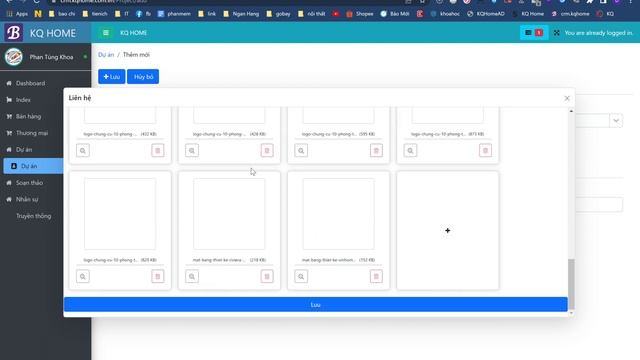The width and height of the screenshot is (640, 360).
Task: Open the KQ HOME header link
Action: (133, 33)
